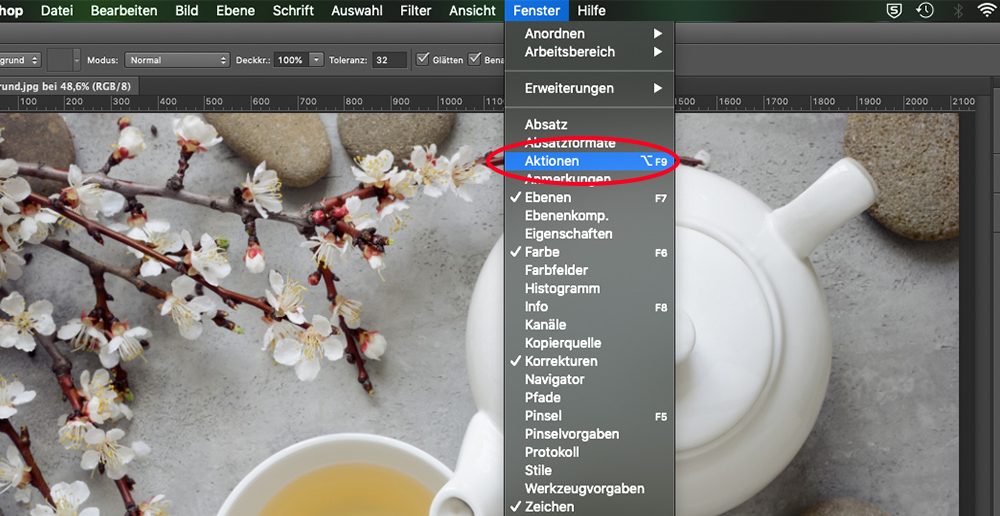The width and height of the screenshot is (1000, 516).
Task: Toggle the Benachbart checkbox
Action: coord(474,59)
